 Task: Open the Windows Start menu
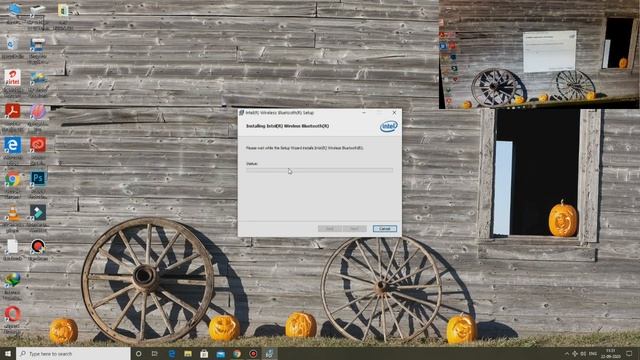tap(8, 353)
